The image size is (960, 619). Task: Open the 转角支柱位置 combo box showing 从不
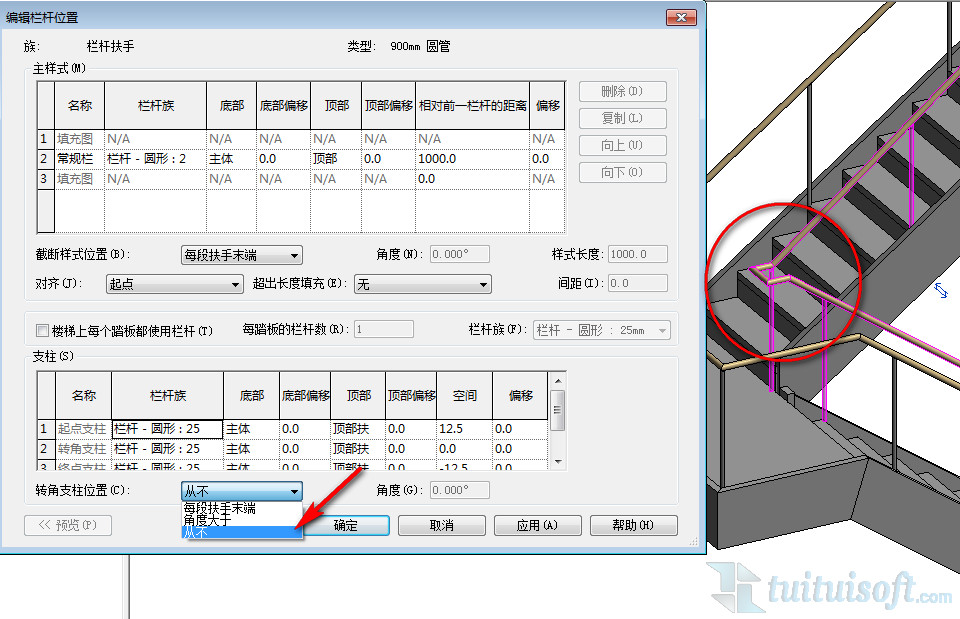[242, 491]
